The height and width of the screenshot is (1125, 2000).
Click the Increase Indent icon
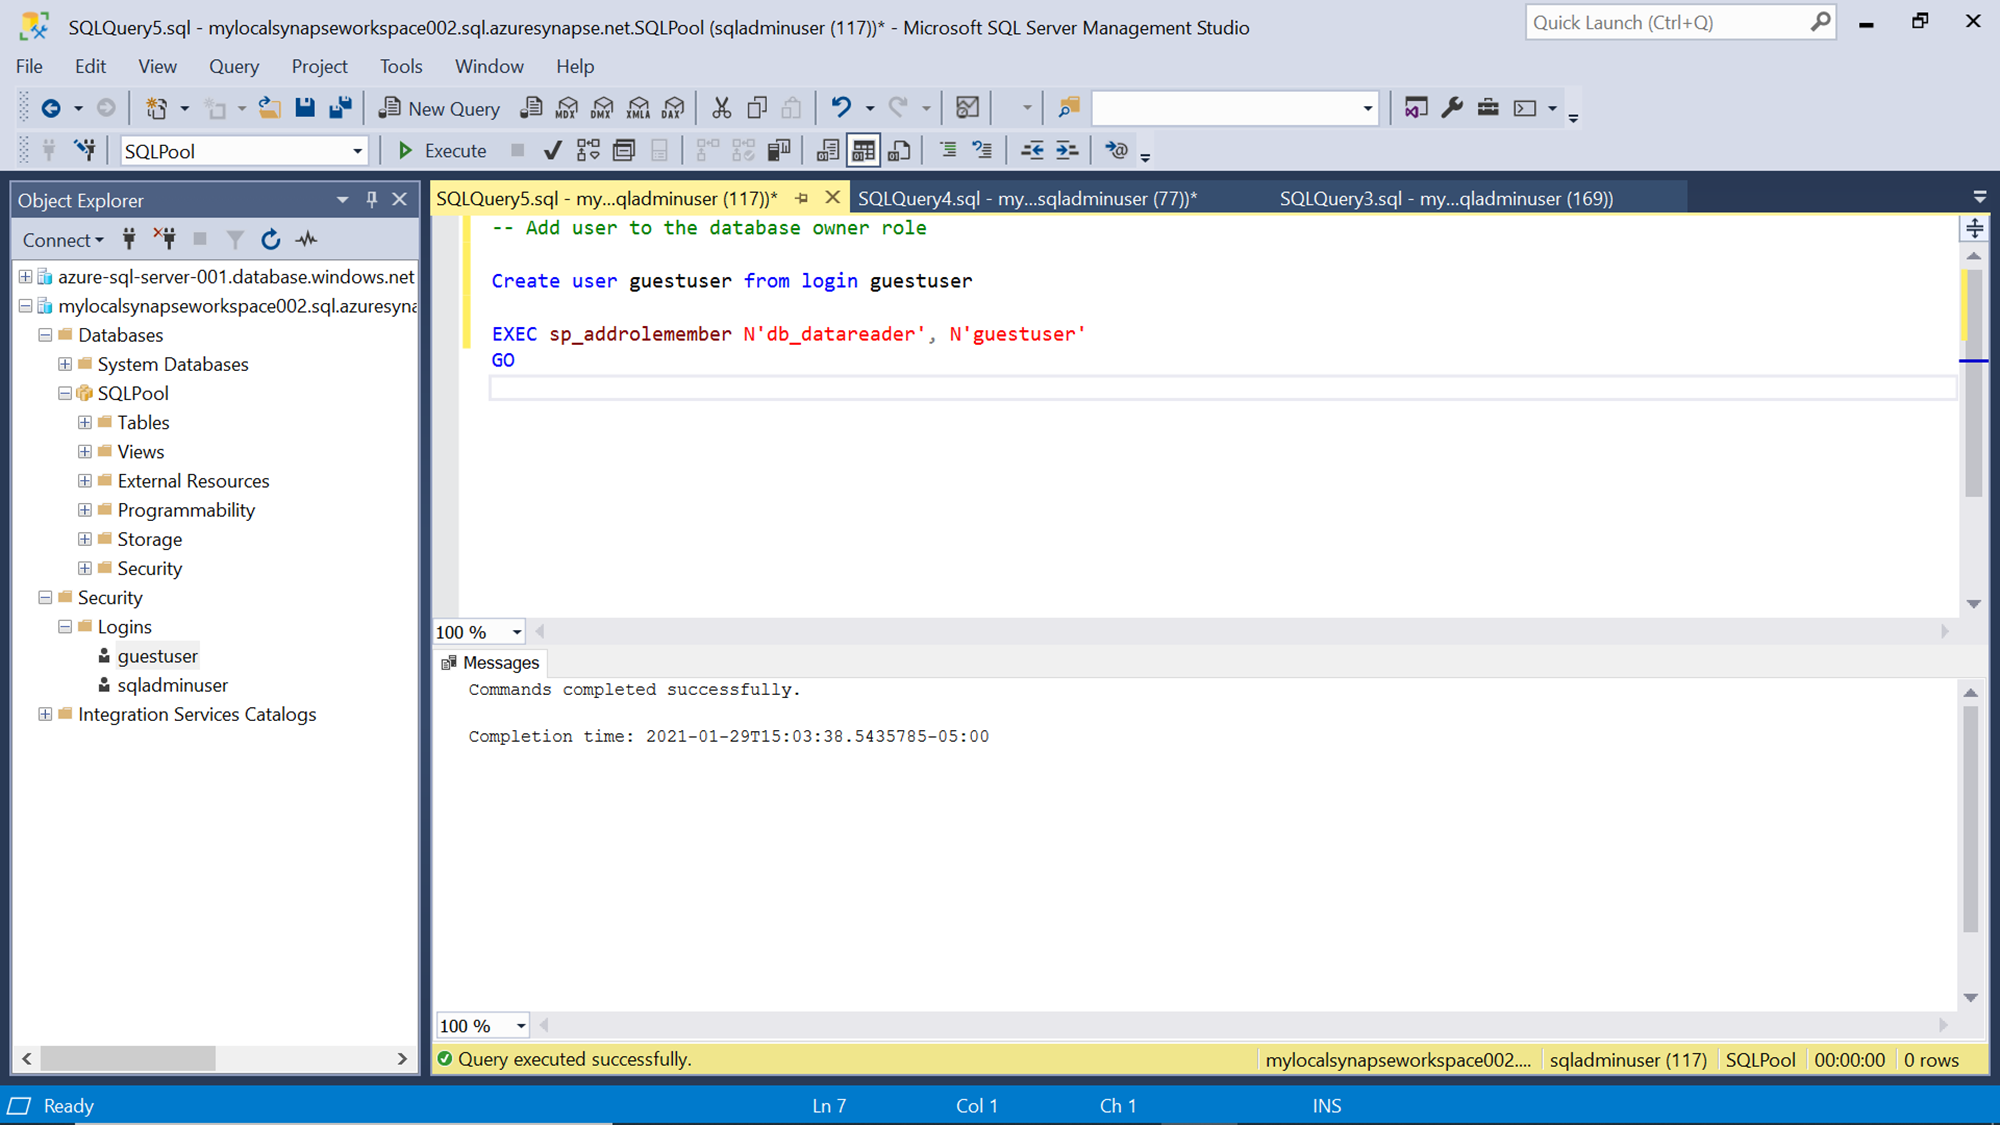[1067, 151]
